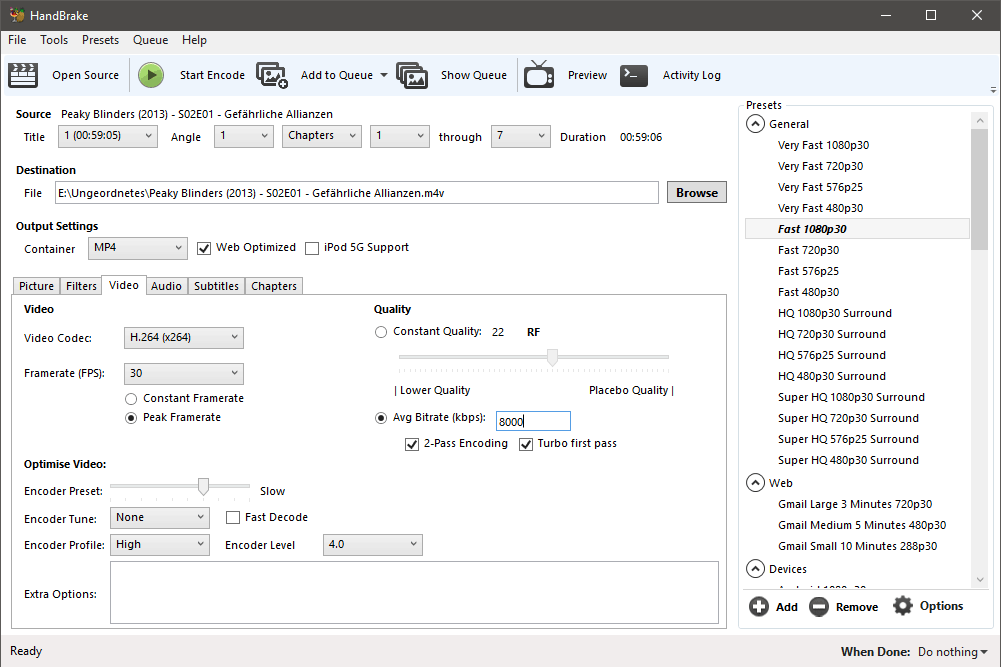Click the Remove preset minus icon
The height and width of the screenshot is (667, 1001).
[819, 607]
